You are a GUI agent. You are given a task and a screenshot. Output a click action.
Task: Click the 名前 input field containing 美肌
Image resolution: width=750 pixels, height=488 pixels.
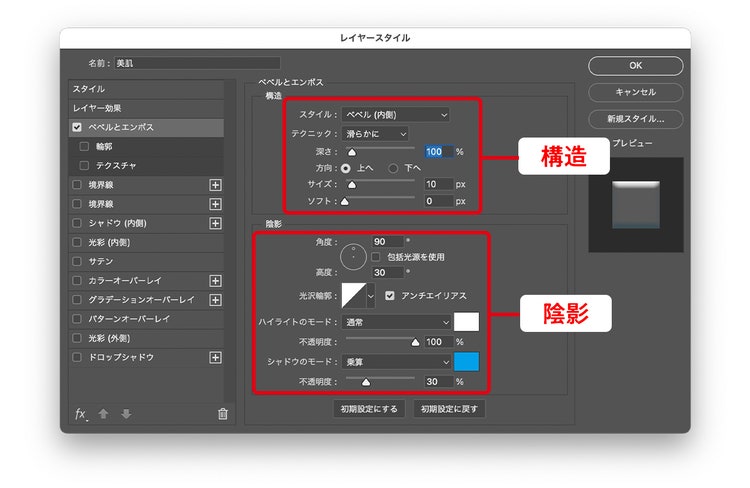(x=197, y=63)
